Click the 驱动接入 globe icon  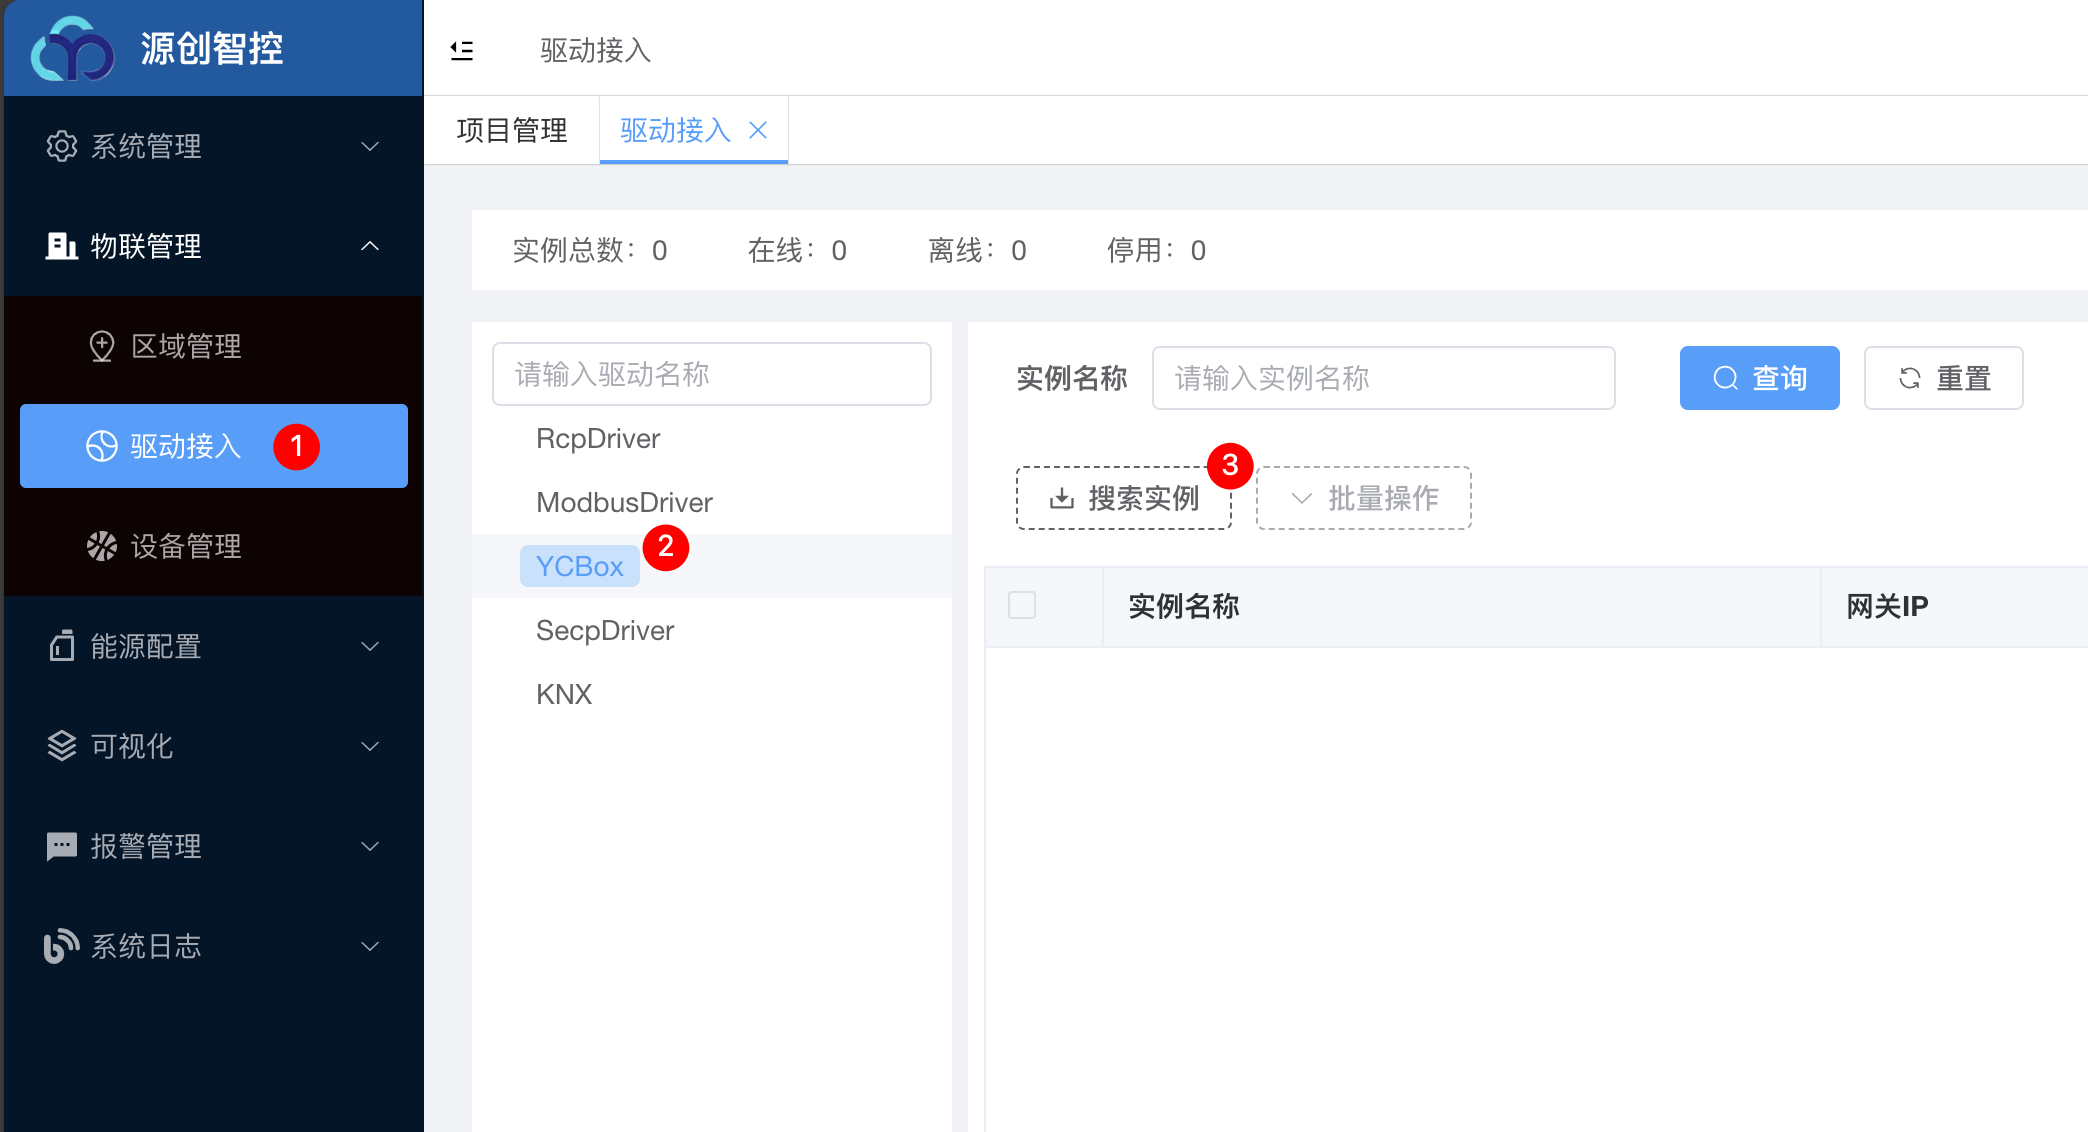pyautogui.click(x=102, y=446)
